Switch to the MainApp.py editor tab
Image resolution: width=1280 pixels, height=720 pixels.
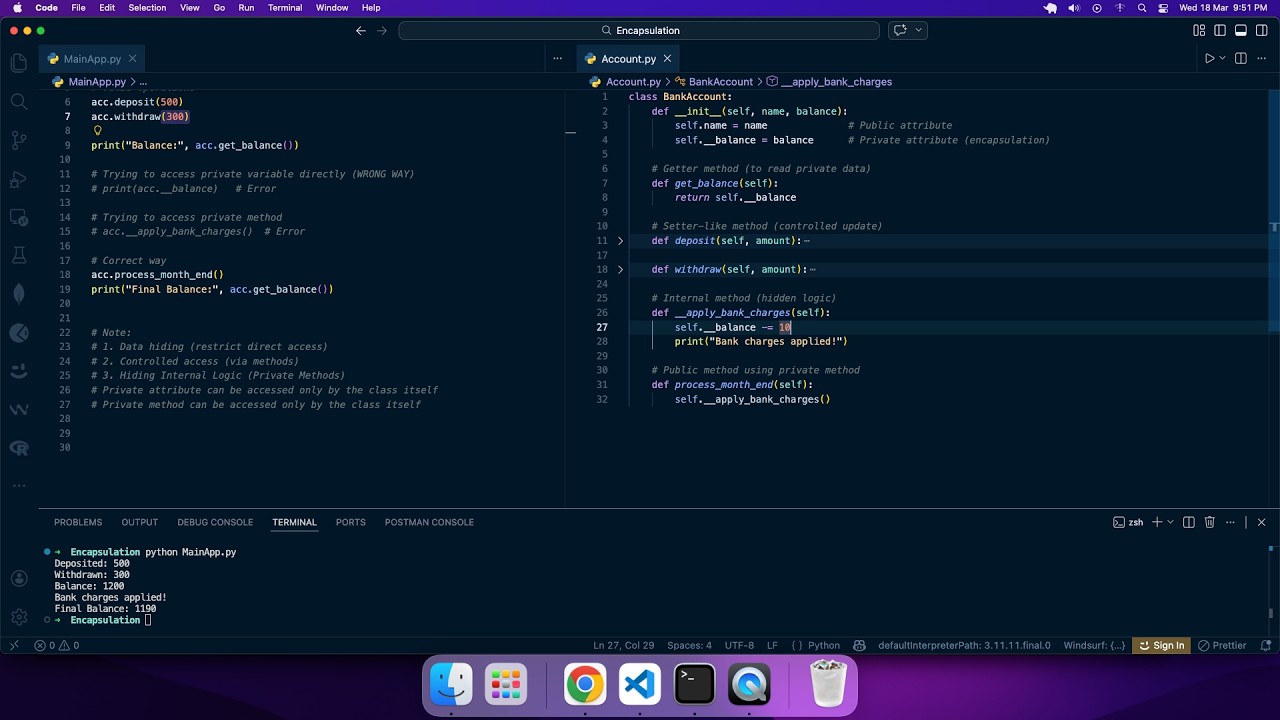pyautogui.click(x=92, y=59)
